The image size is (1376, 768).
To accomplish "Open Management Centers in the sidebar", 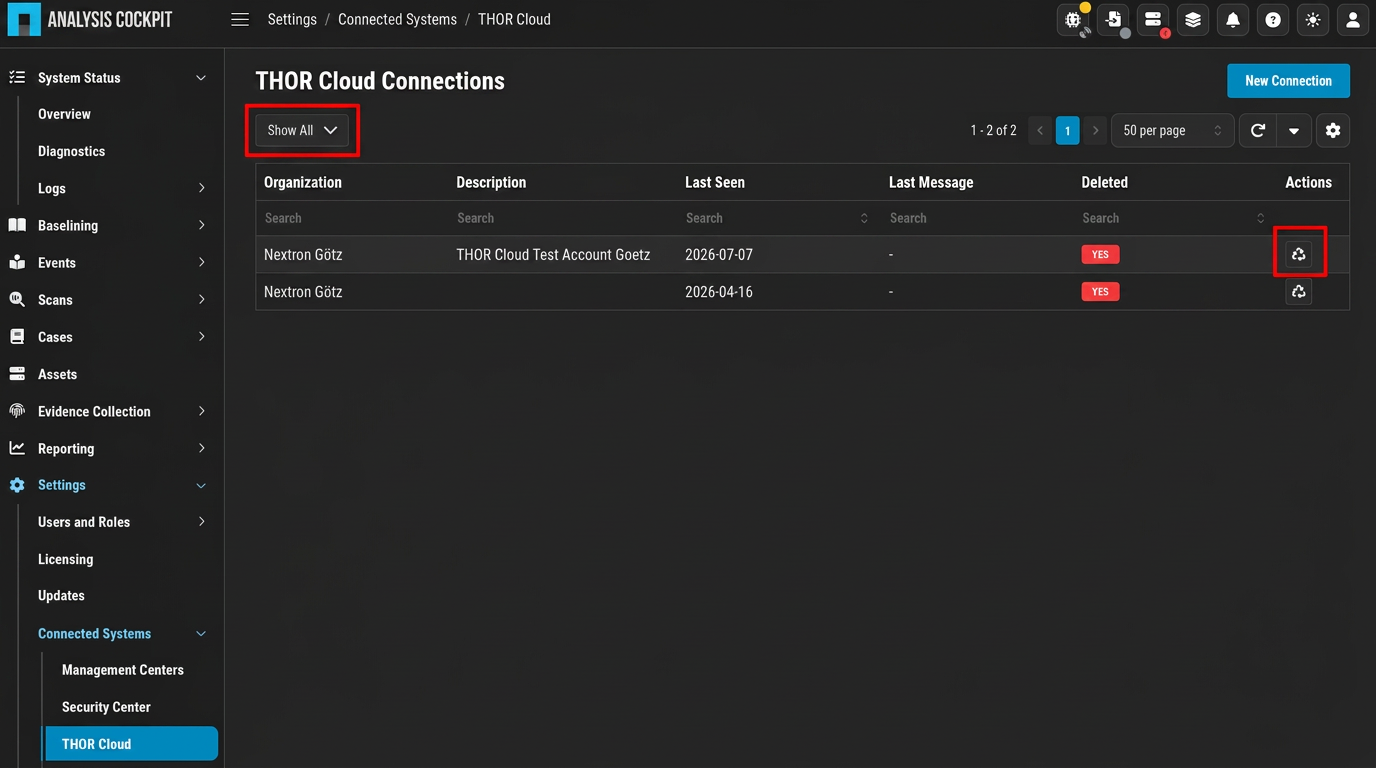I will coord(123,670).
